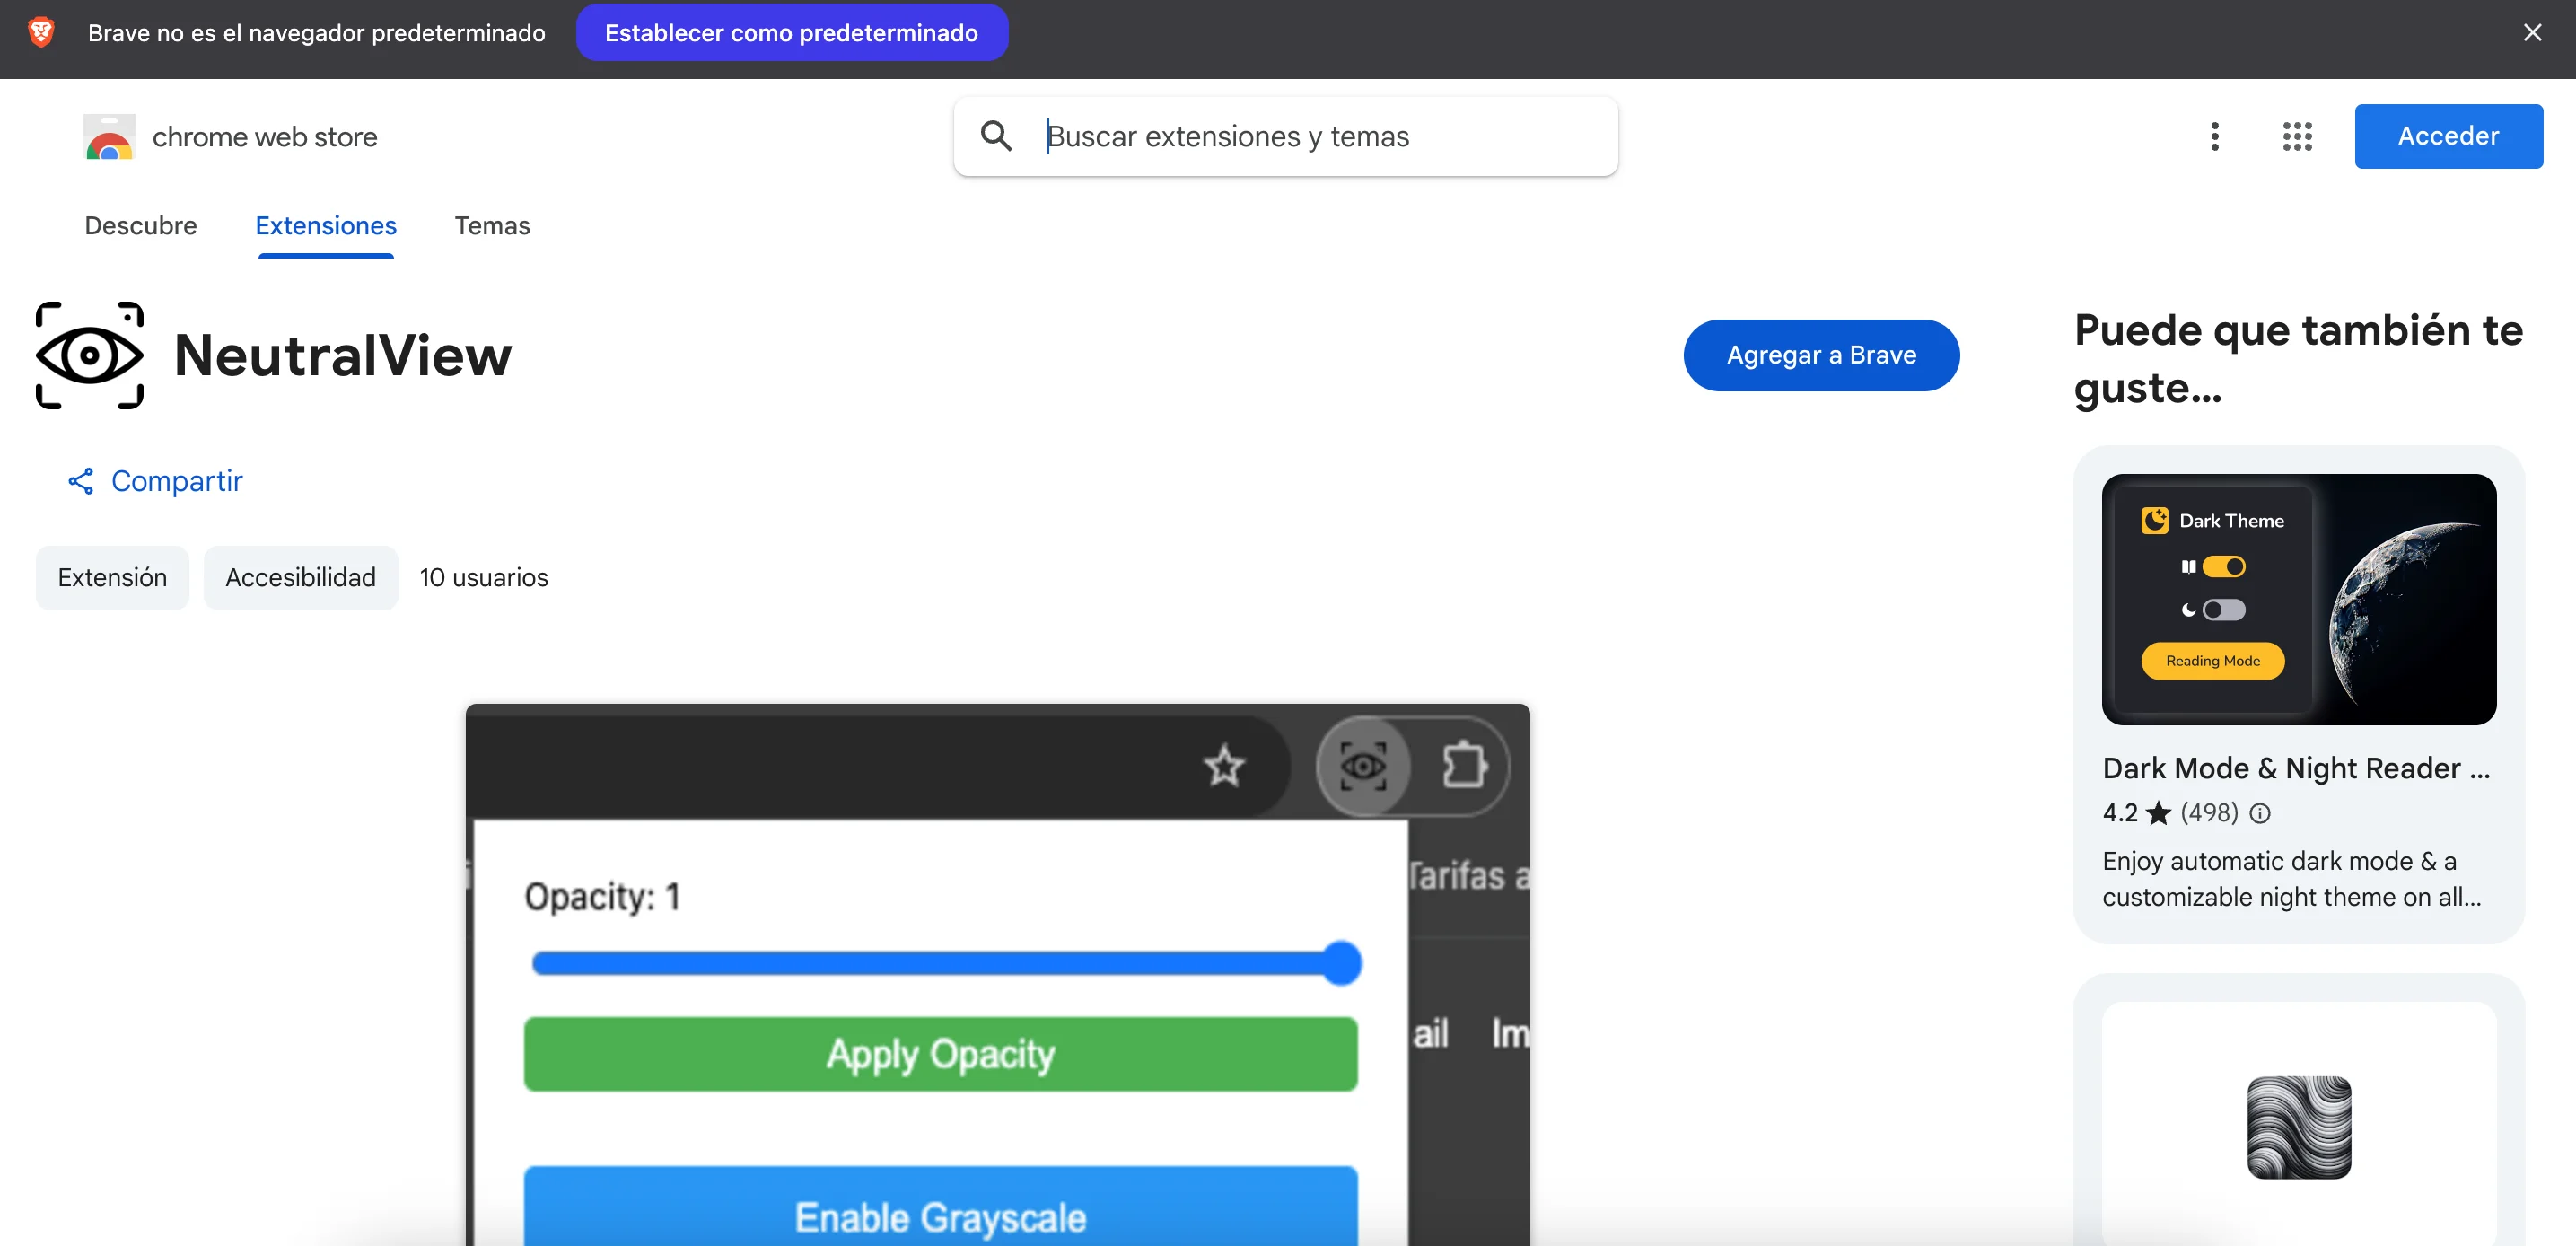Click the search magnifier icon

coord(996,135)
